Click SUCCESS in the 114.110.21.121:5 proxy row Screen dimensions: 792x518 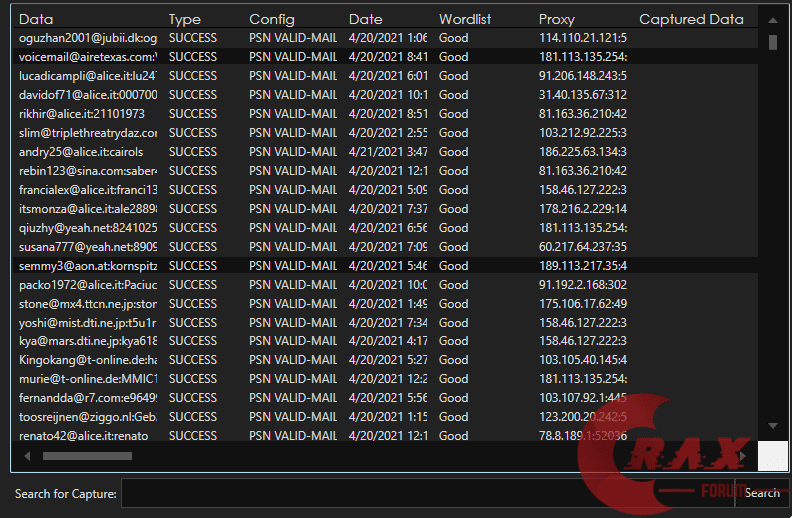pos(192,38)
